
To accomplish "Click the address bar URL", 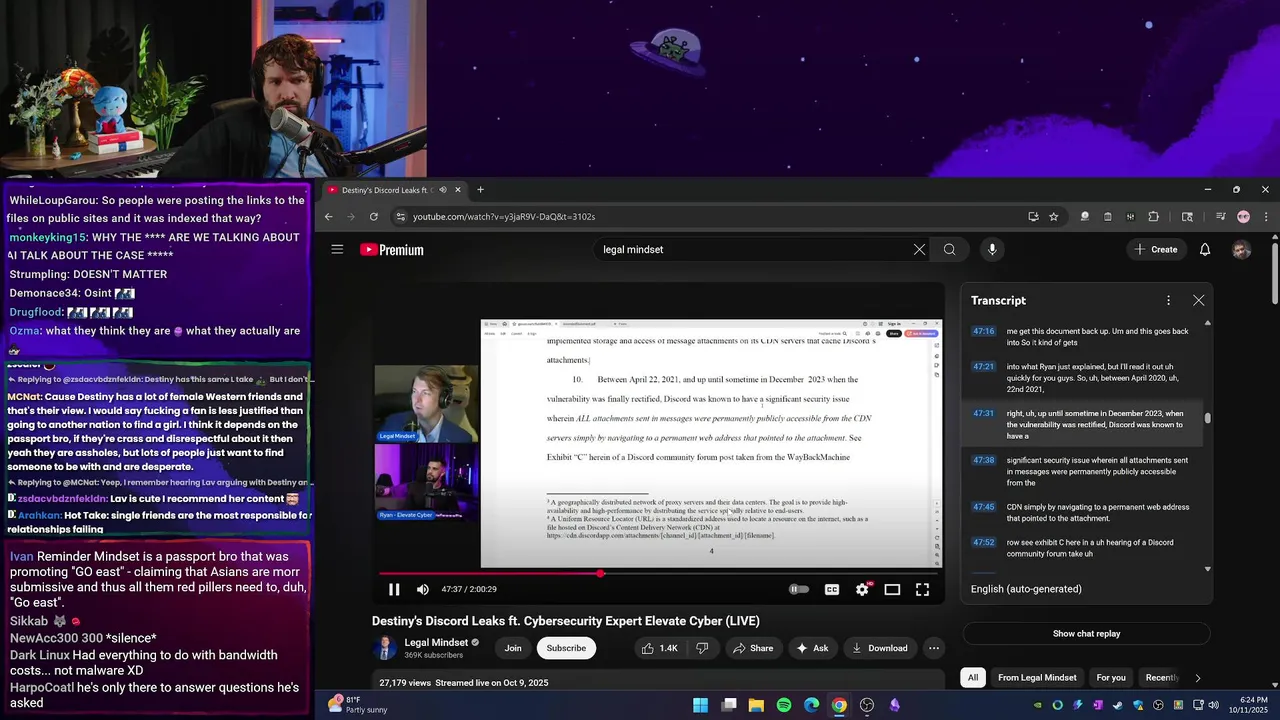I will 504,217.
